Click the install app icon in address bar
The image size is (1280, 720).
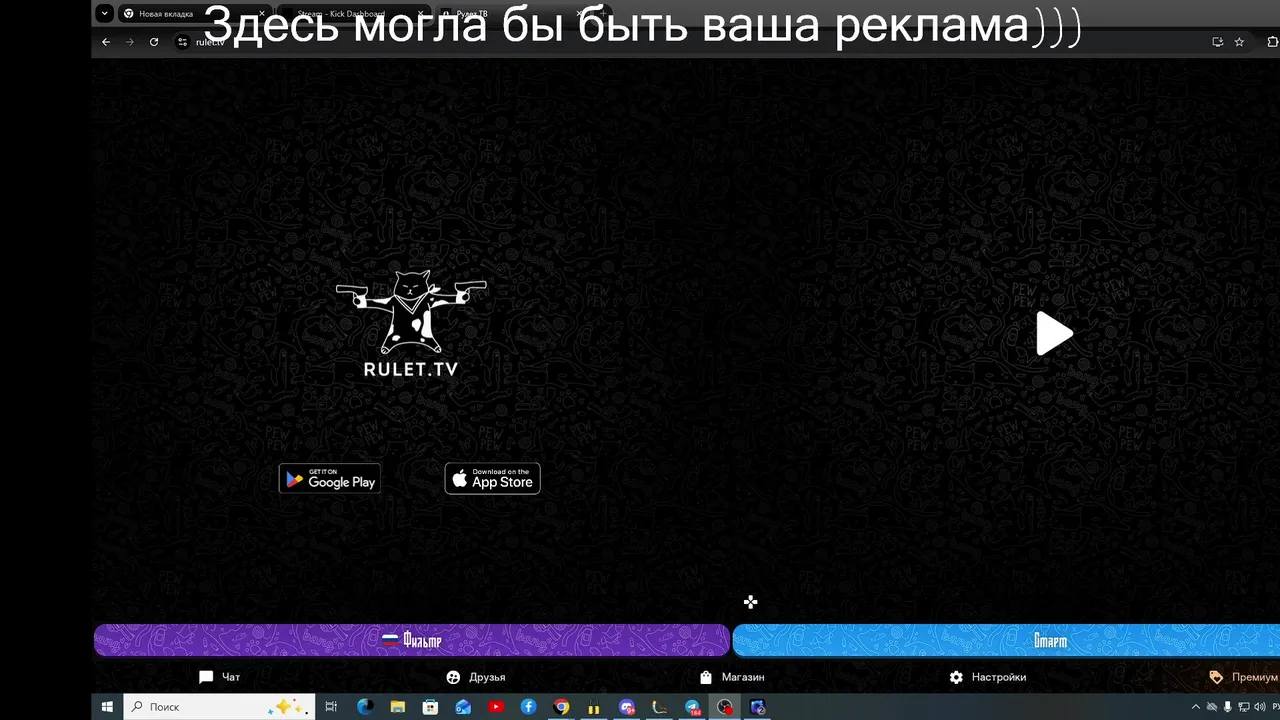click(1217, 42)
